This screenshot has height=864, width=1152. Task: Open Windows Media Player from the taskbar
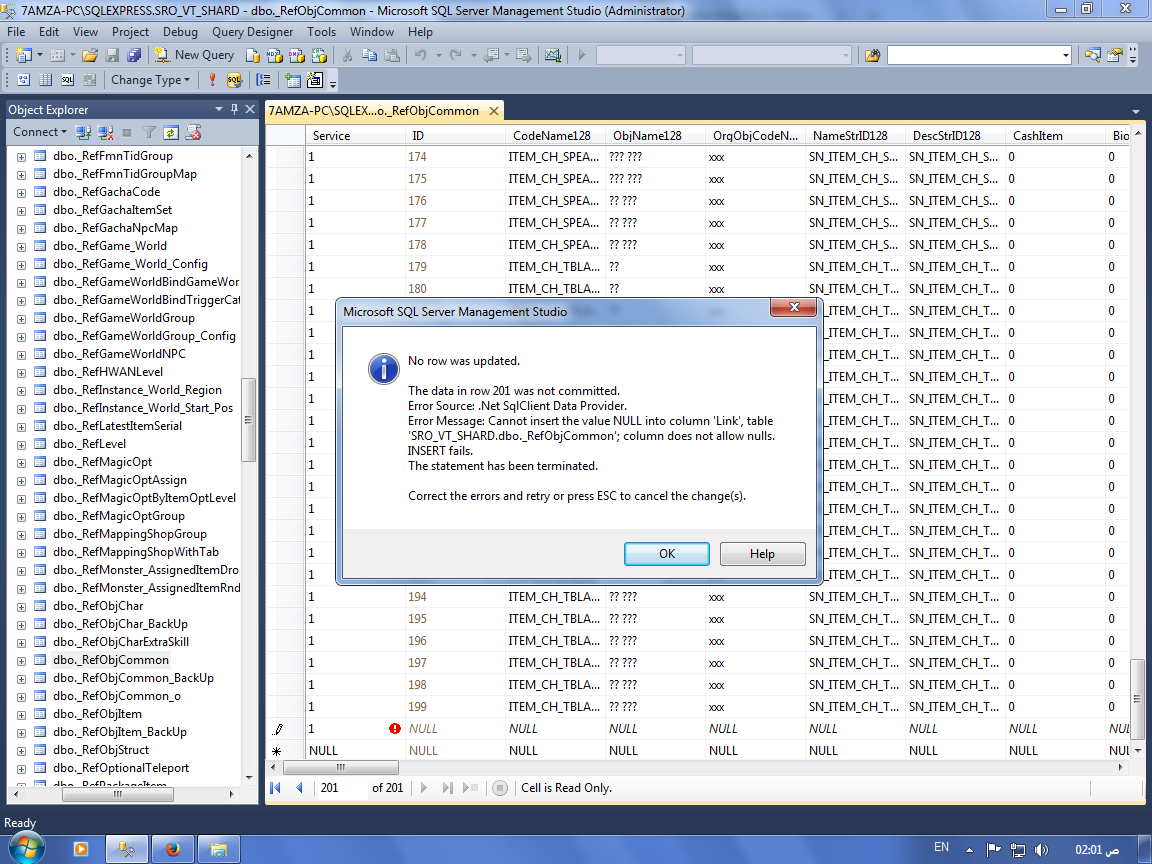81,849
